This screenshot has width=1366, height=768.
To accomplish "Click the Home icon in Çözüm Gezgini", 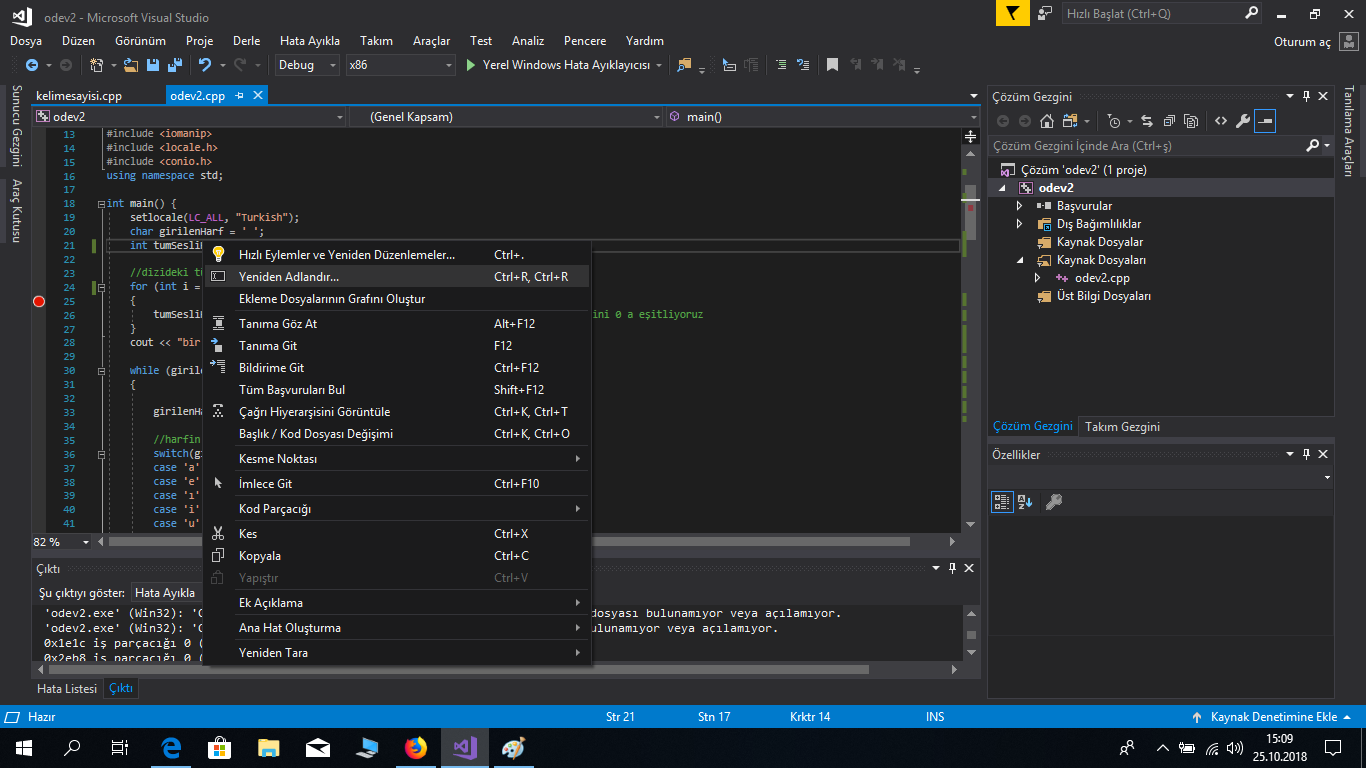I will point(1046,121).
